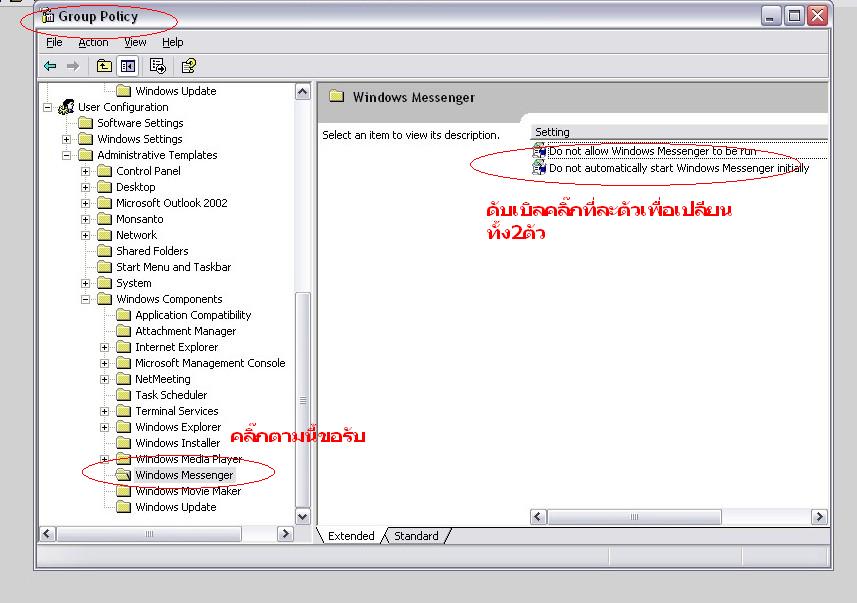Select 'Do not automatically start Windows Messenger initially'
Viewport: 857px width, 603px height.
click(x=679, y=168)
